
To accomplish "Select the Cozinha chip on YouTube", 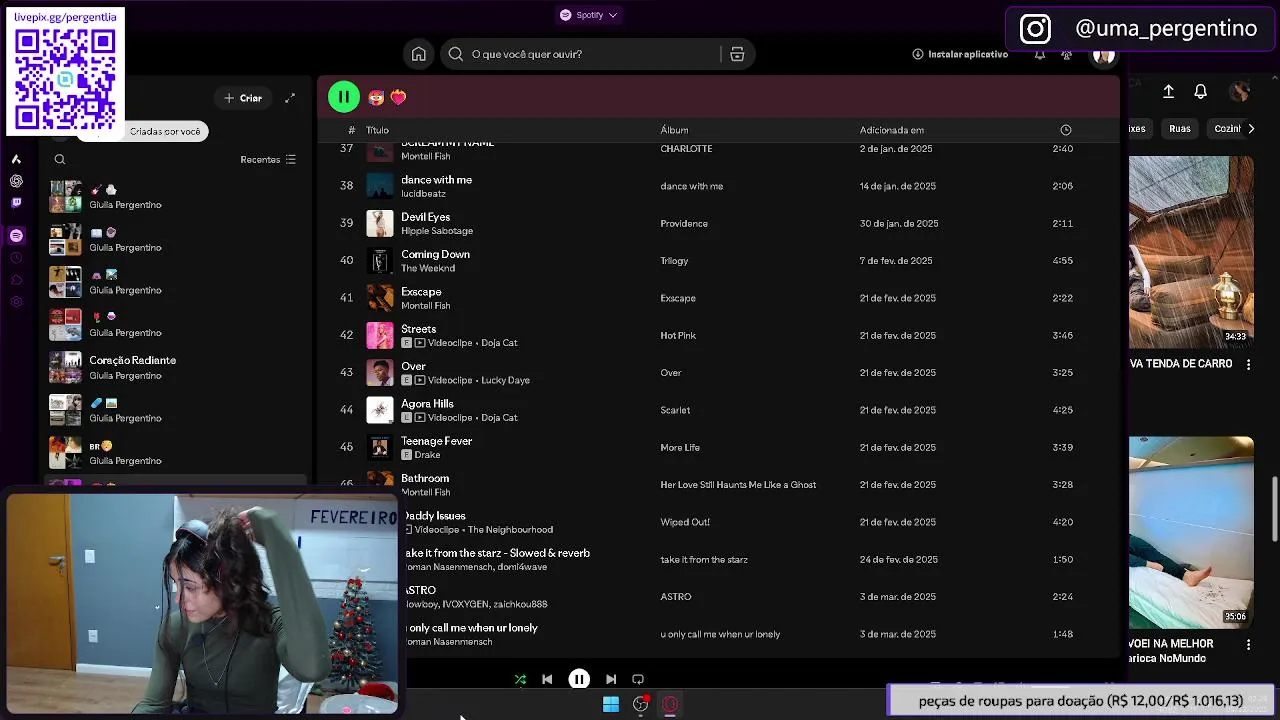I will [1227, 128].
